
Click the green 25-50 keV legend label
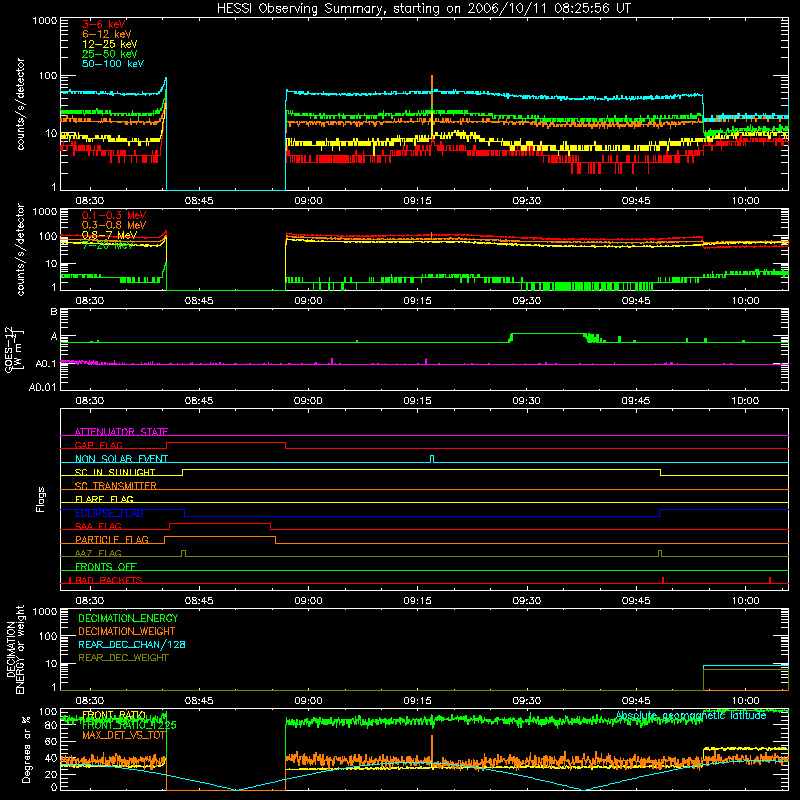(109, 54)
